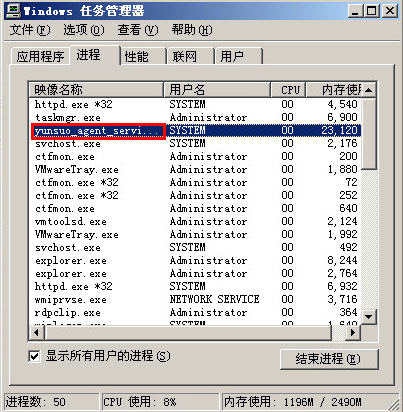Click the list's scroll-up arrow

click(368, 90)
